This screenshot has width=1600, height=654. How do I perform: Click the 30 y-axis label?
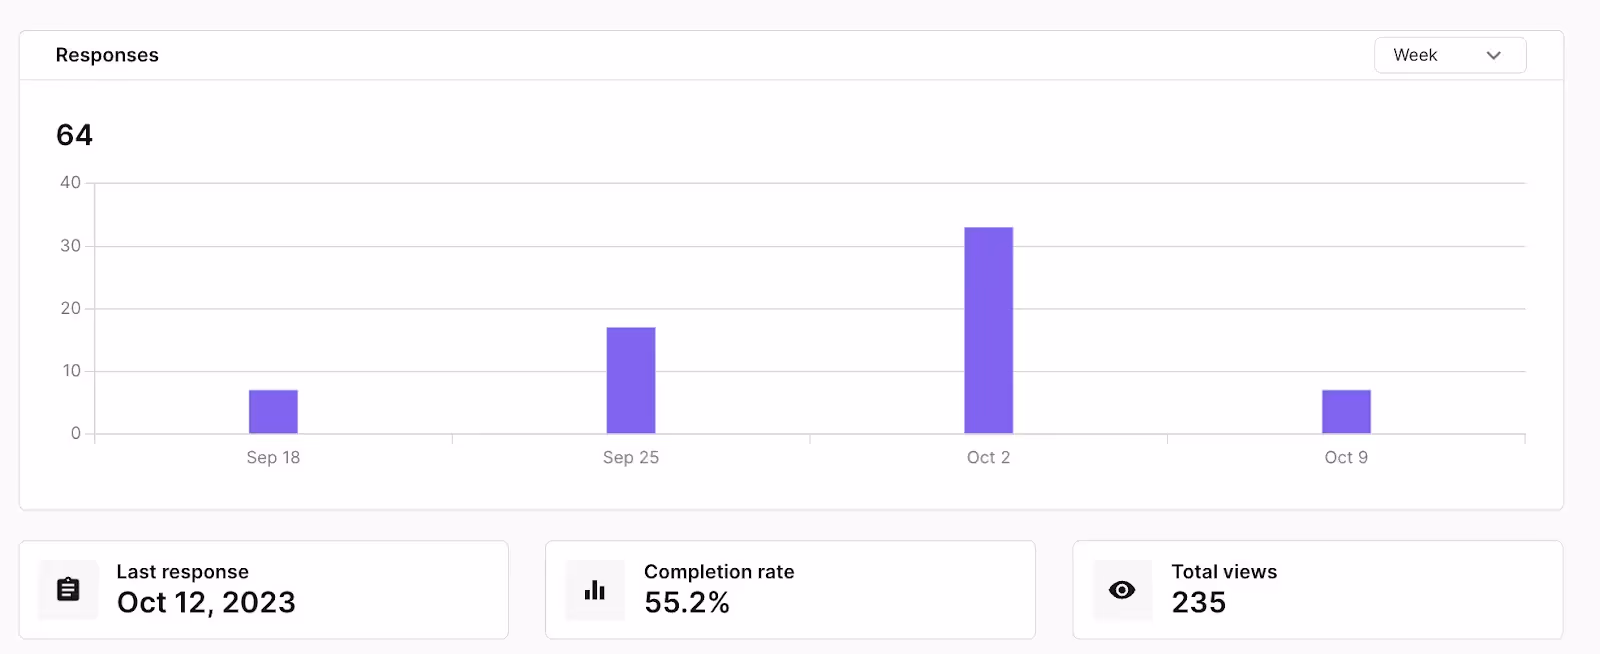(70, 246)
